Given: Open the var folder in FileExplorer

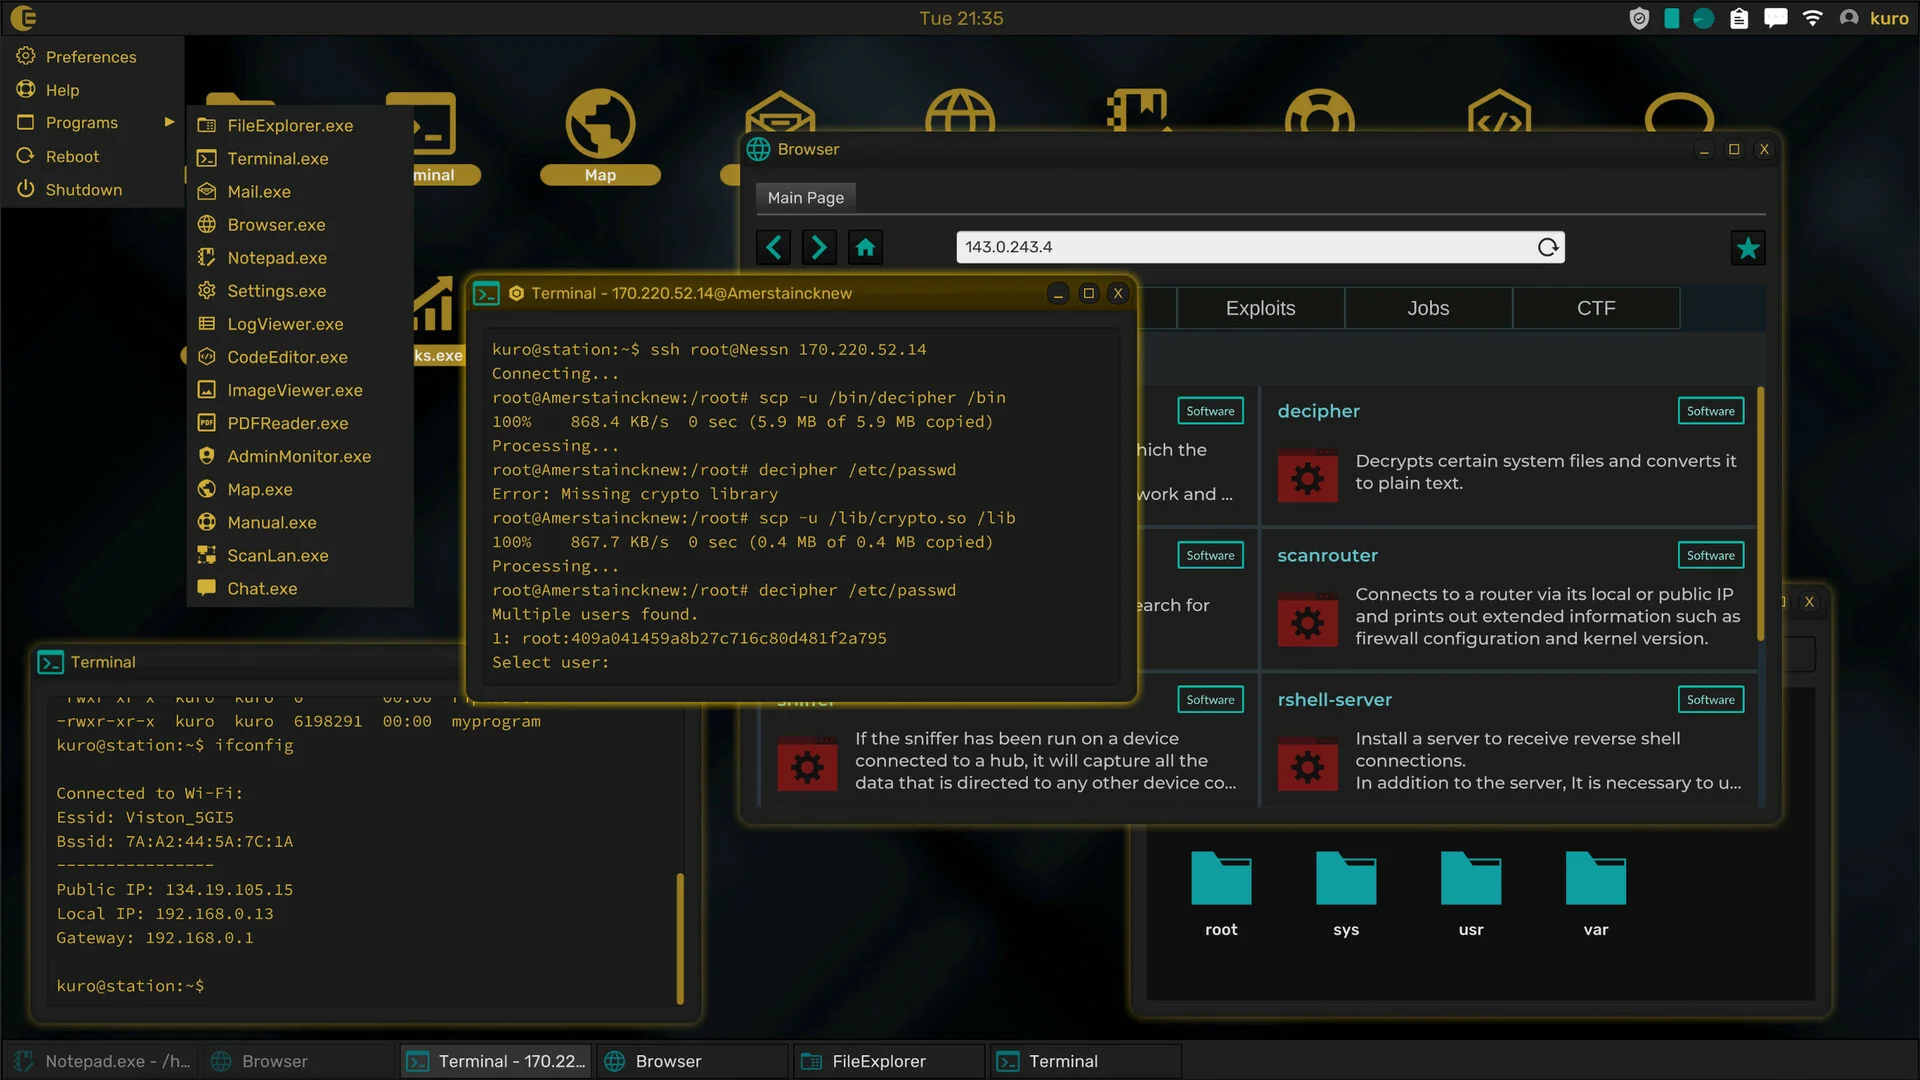Looking at the screenshot, I should point(1595,880).
